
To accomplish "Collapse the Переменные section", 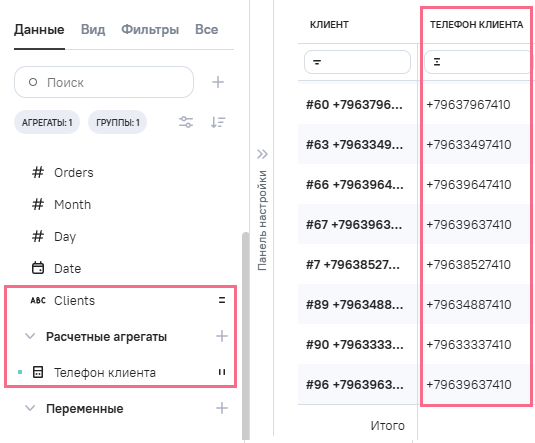I will [30, 408].
